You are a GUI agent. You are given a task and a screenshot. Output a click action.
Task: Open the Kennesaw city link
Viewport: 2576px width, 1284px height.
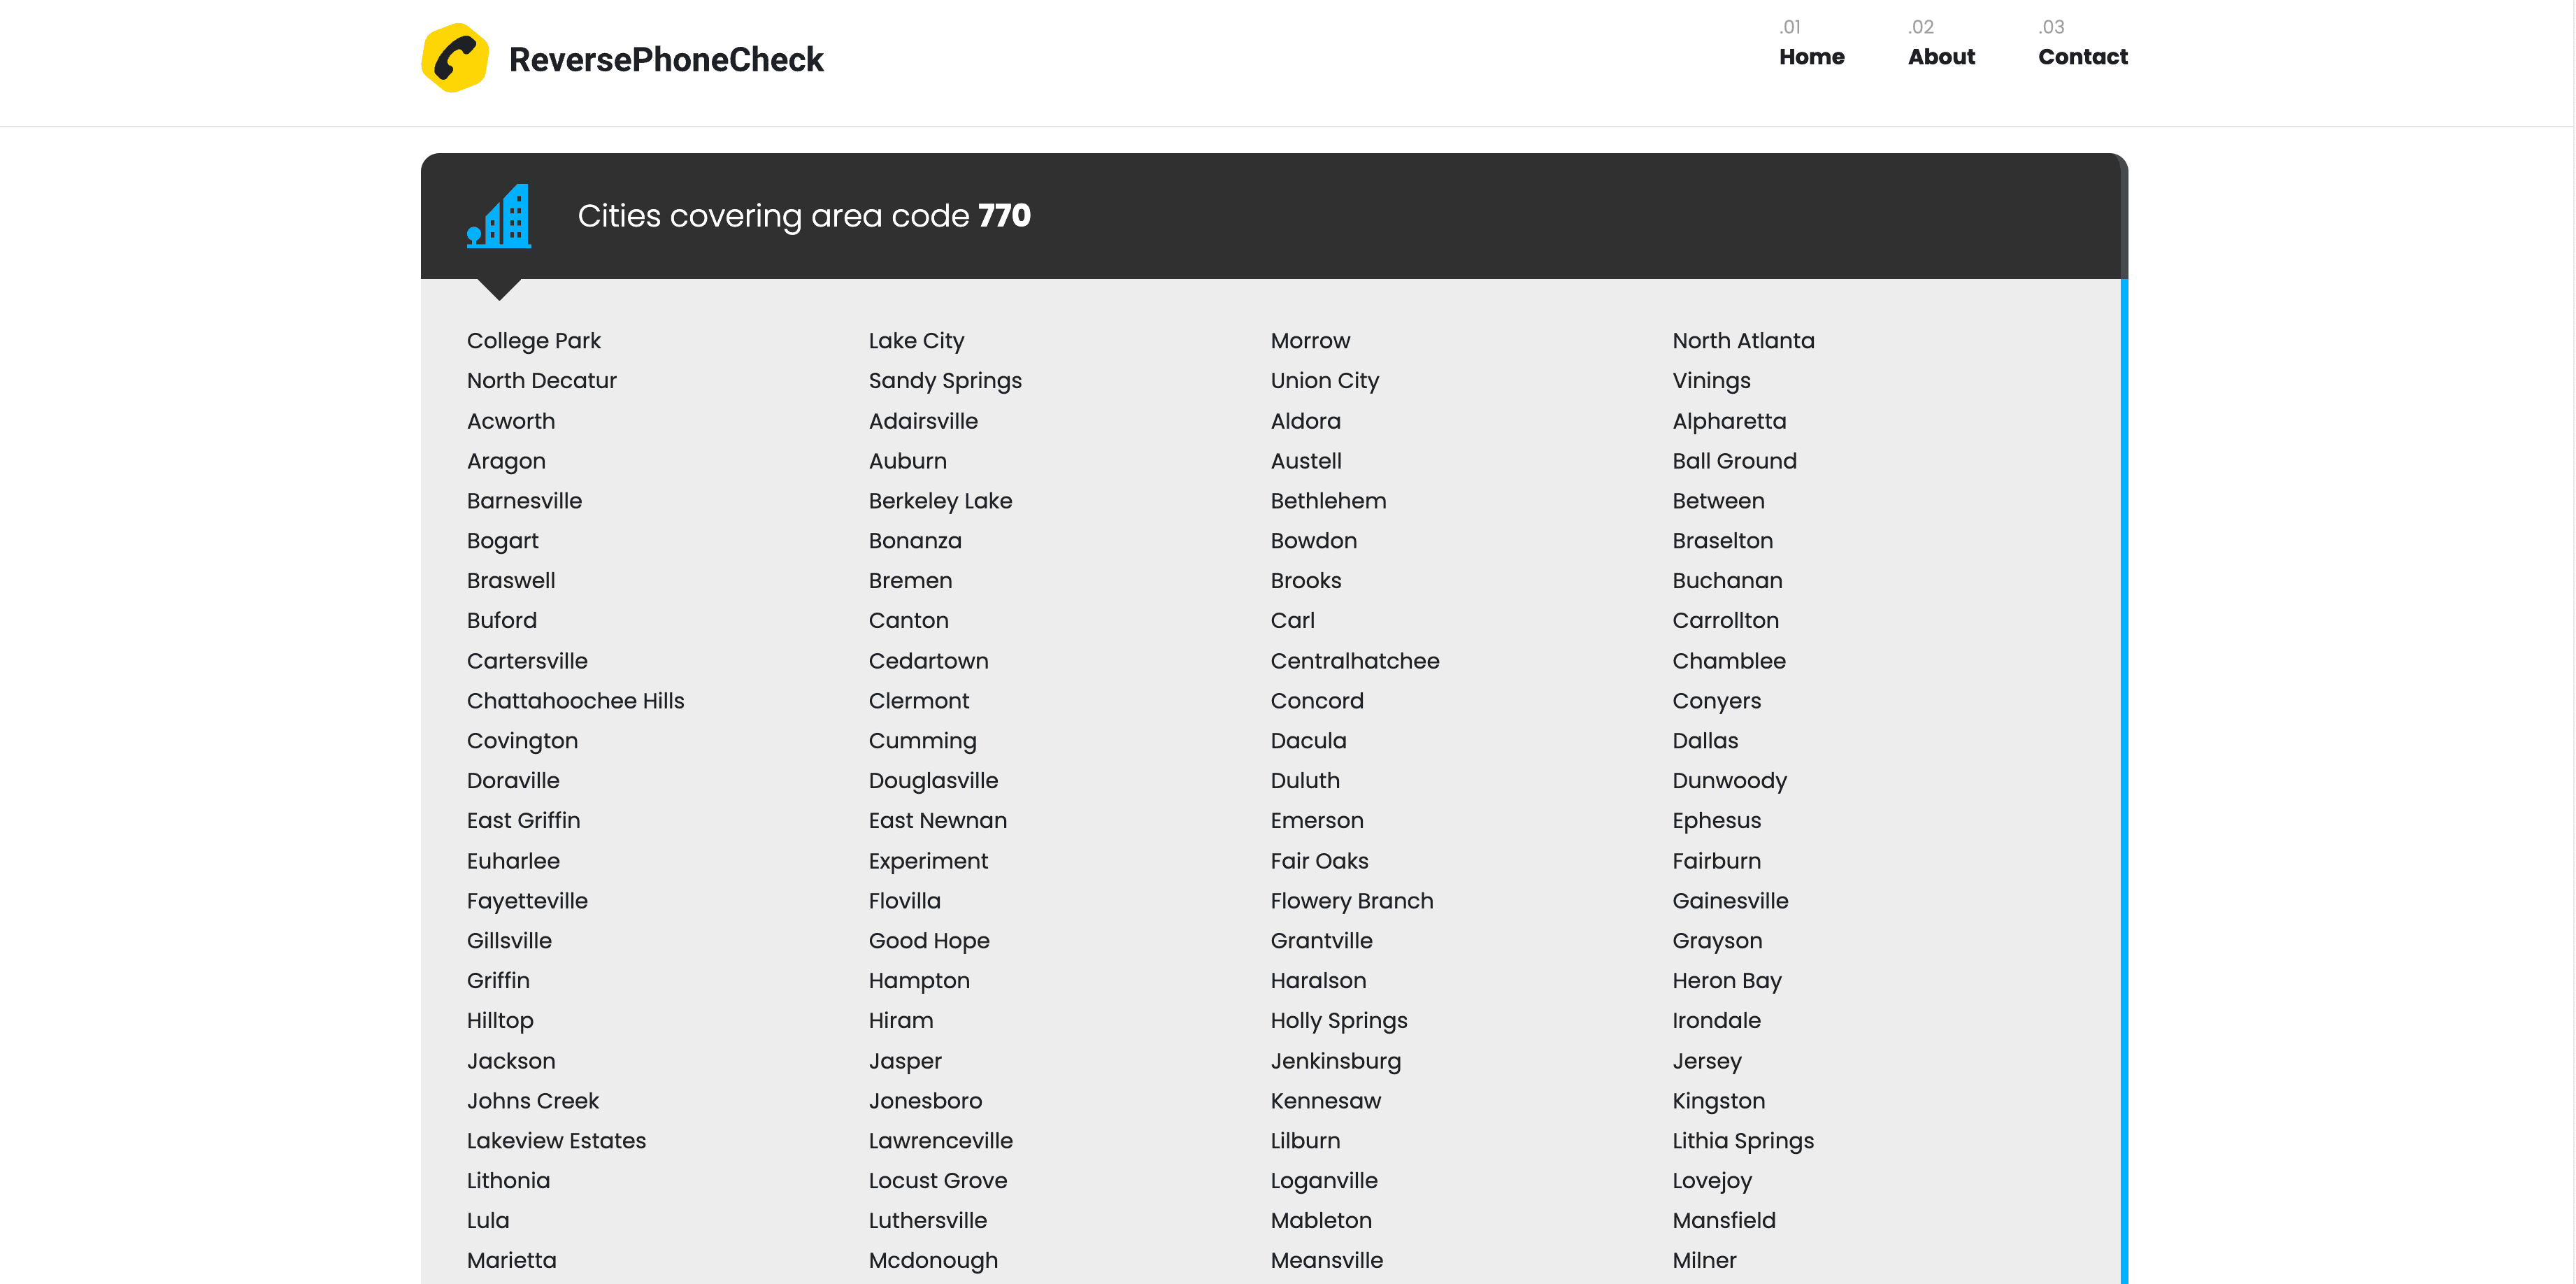pyautogui.click(x=1325, y=1101)
